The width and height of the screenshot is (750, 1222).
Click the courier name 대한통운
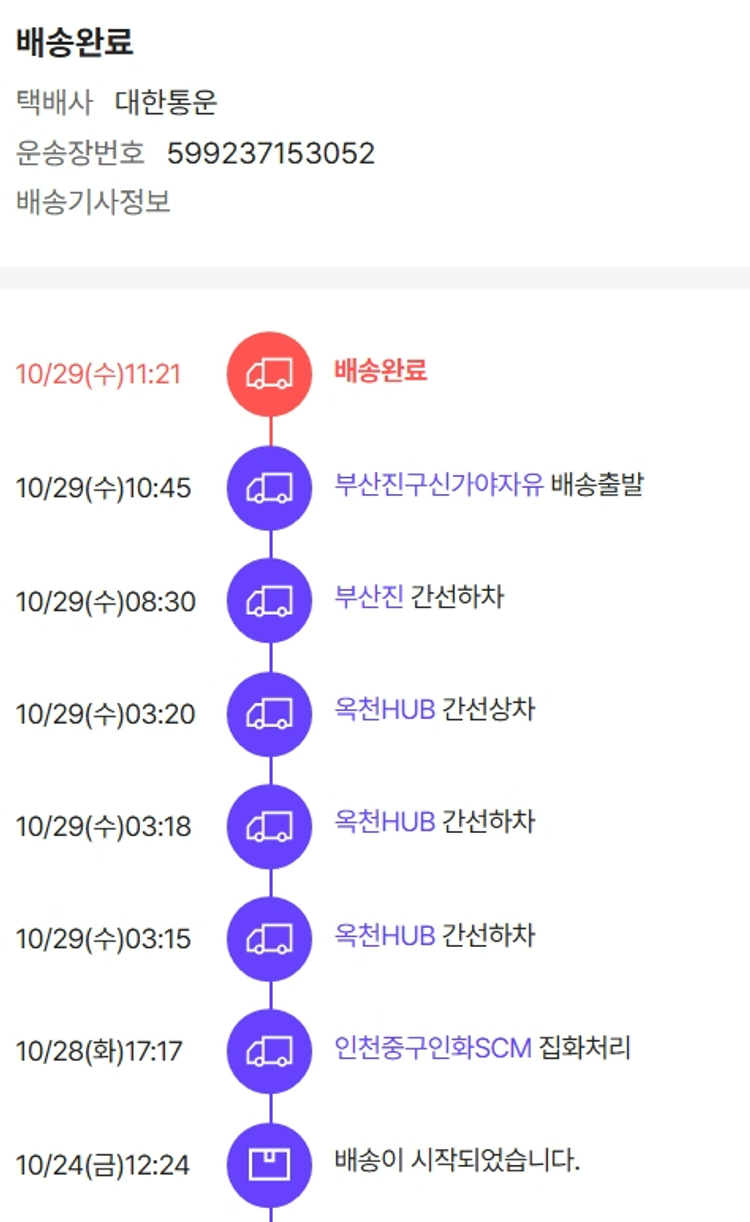[166, 102]
